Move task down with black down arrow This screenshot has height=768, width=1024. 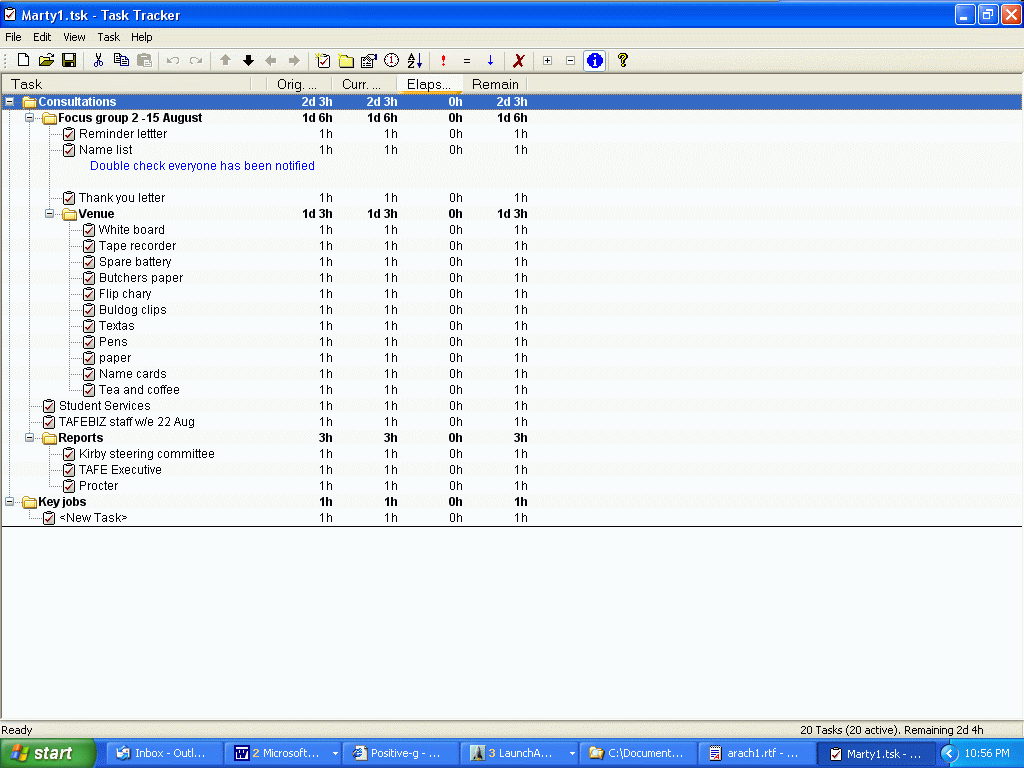[x=249, y=61]
